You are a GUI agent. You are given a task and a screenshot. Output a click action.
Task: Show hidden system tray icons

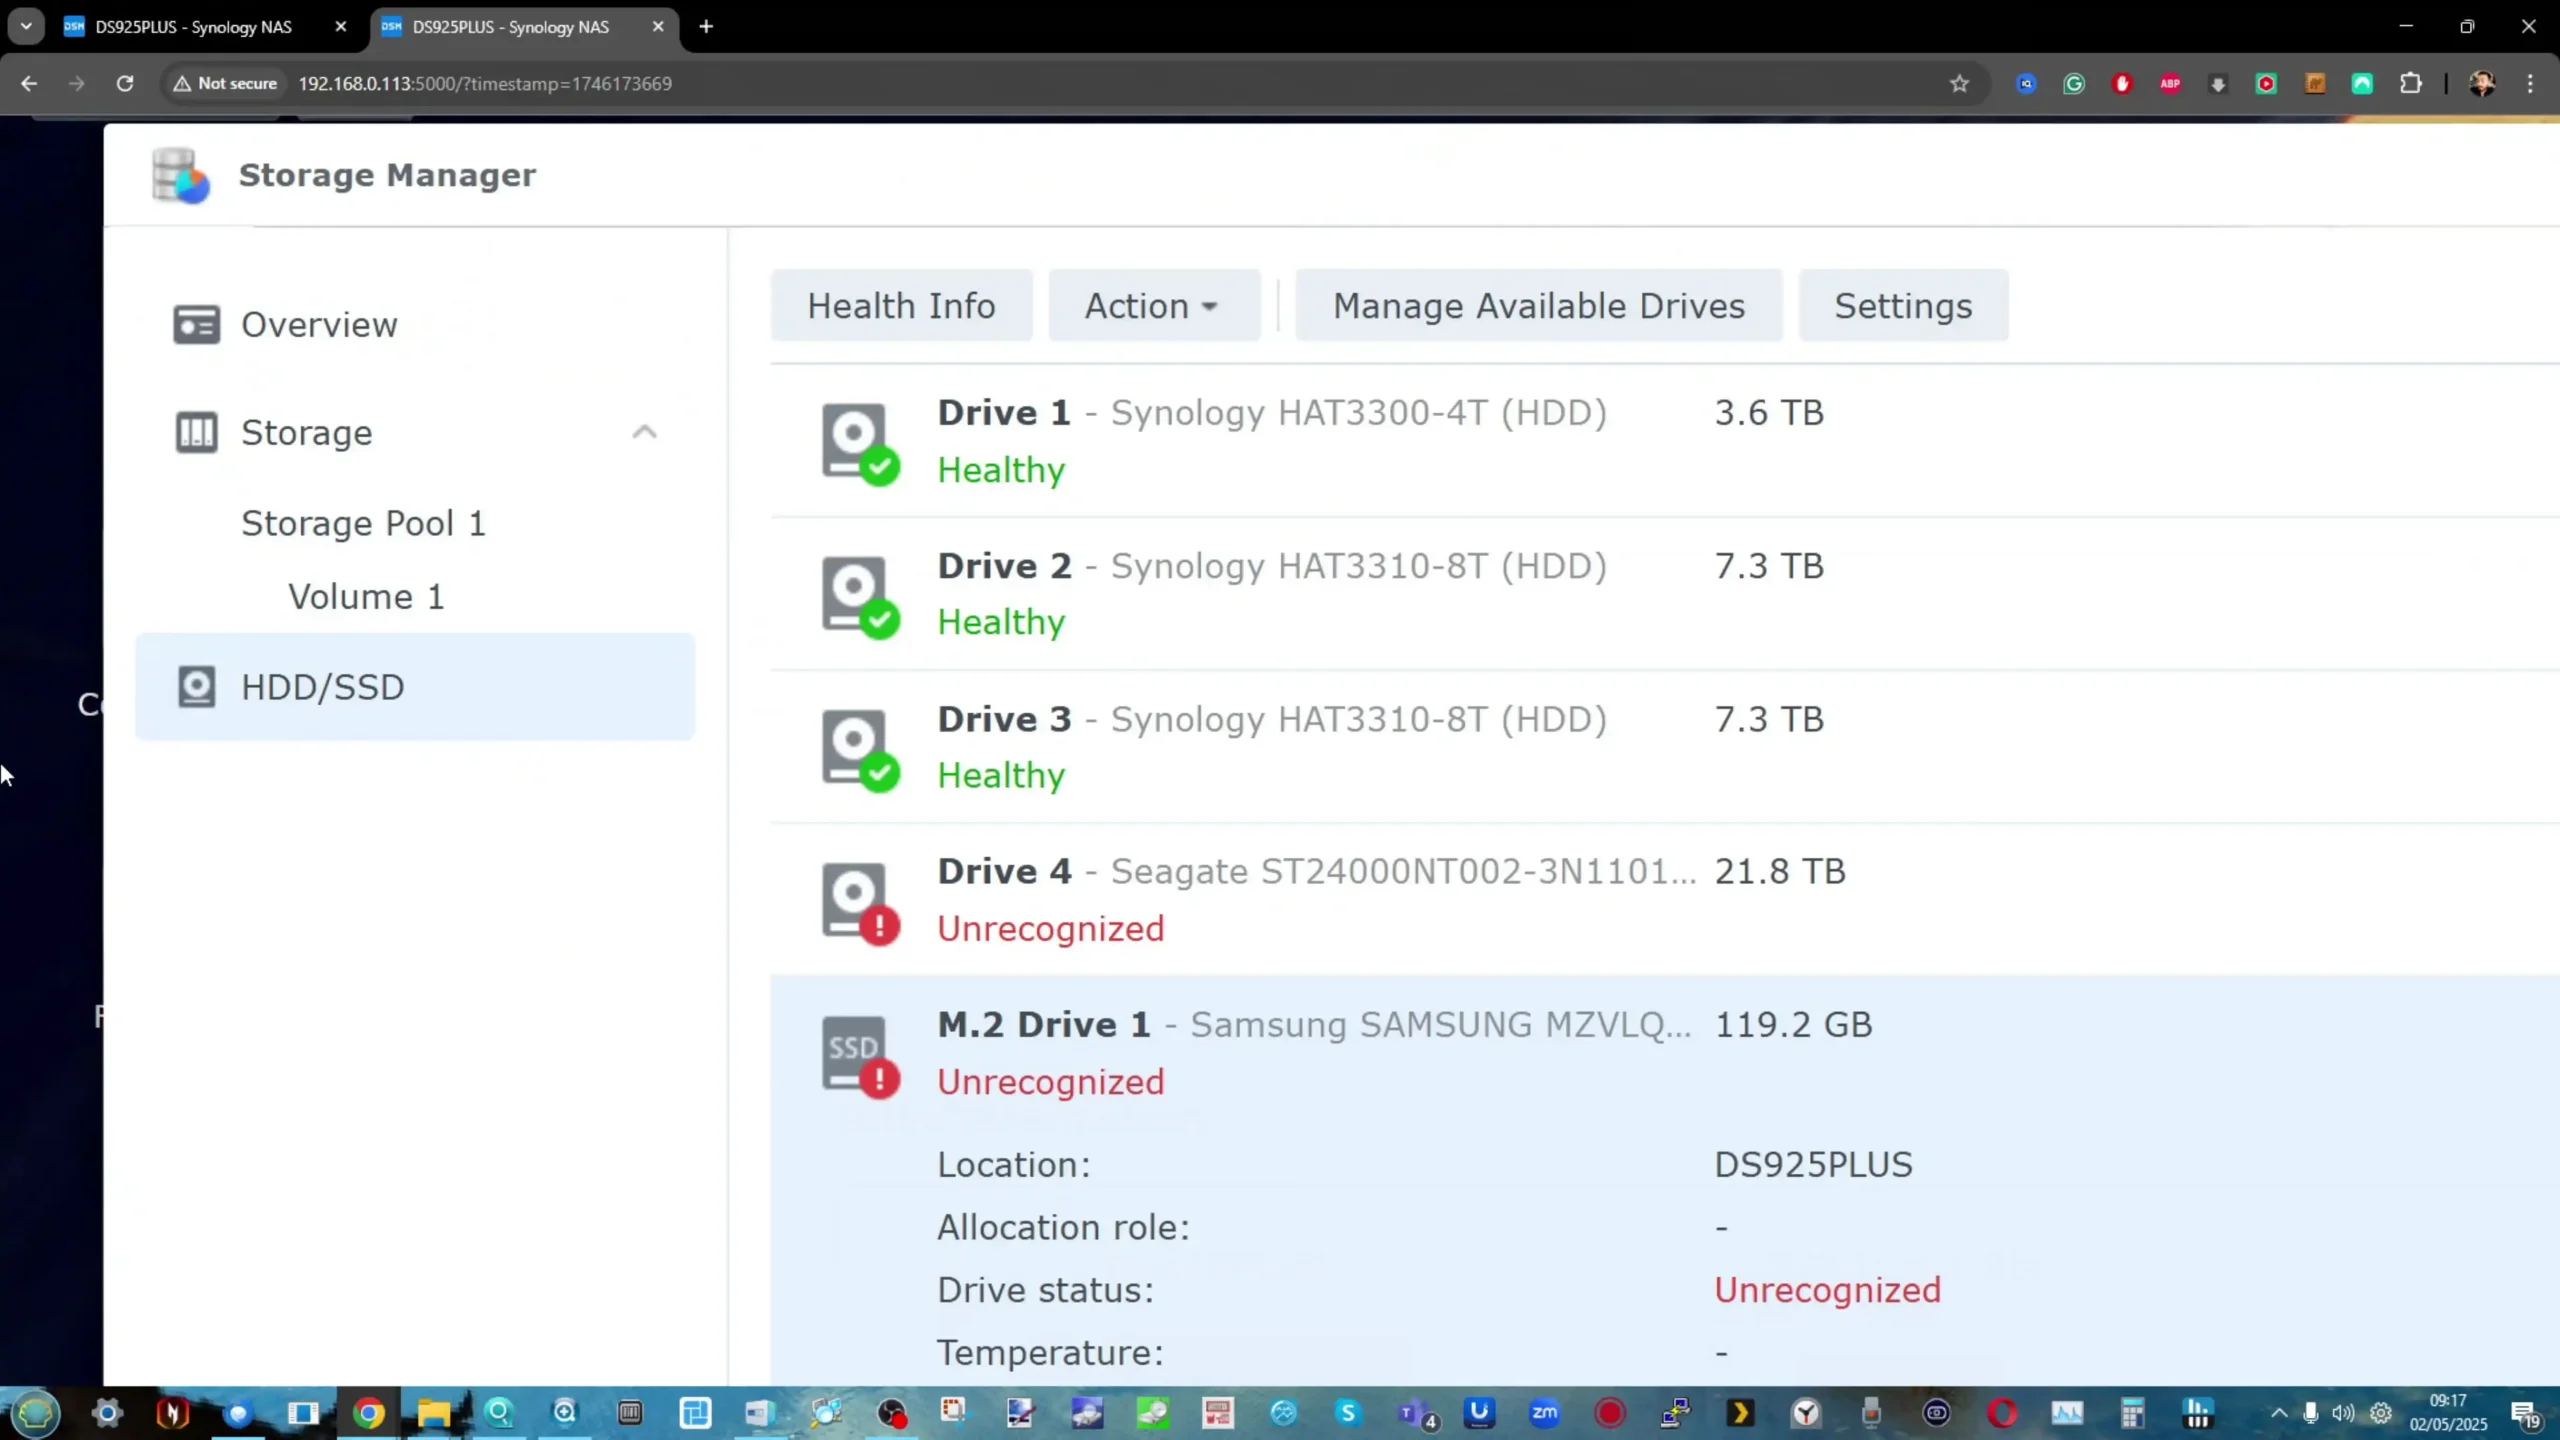[x=2278, y=1413]
